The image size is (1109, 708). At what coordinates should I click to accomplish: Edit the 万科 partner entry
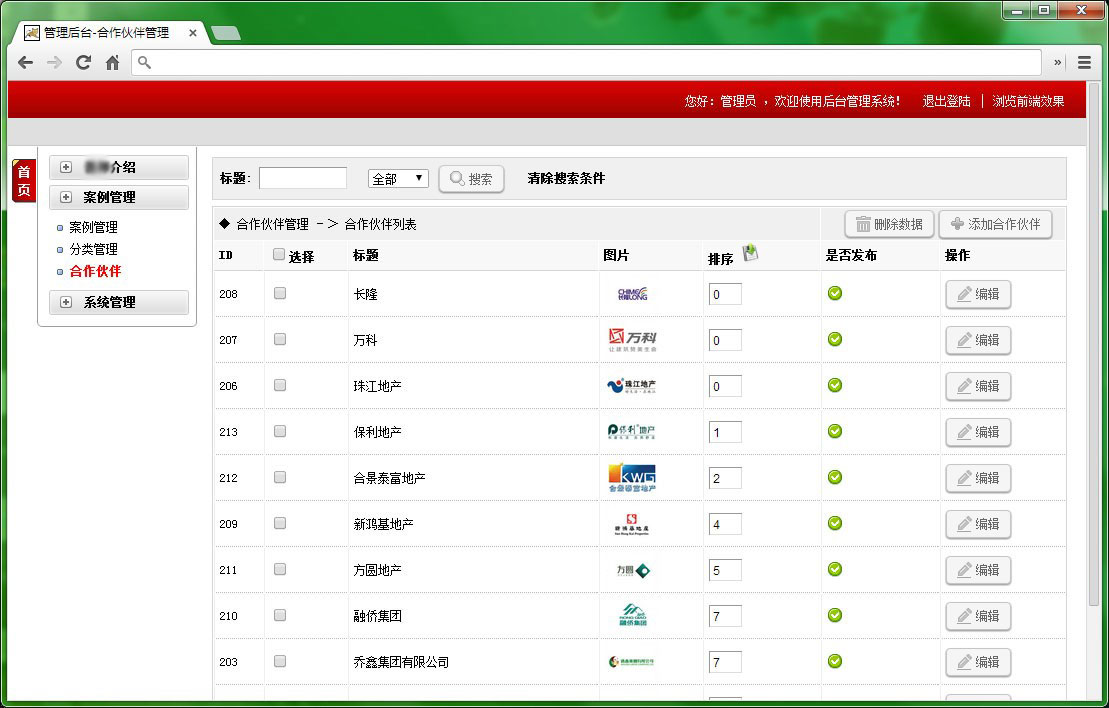[x=978, y=340]
